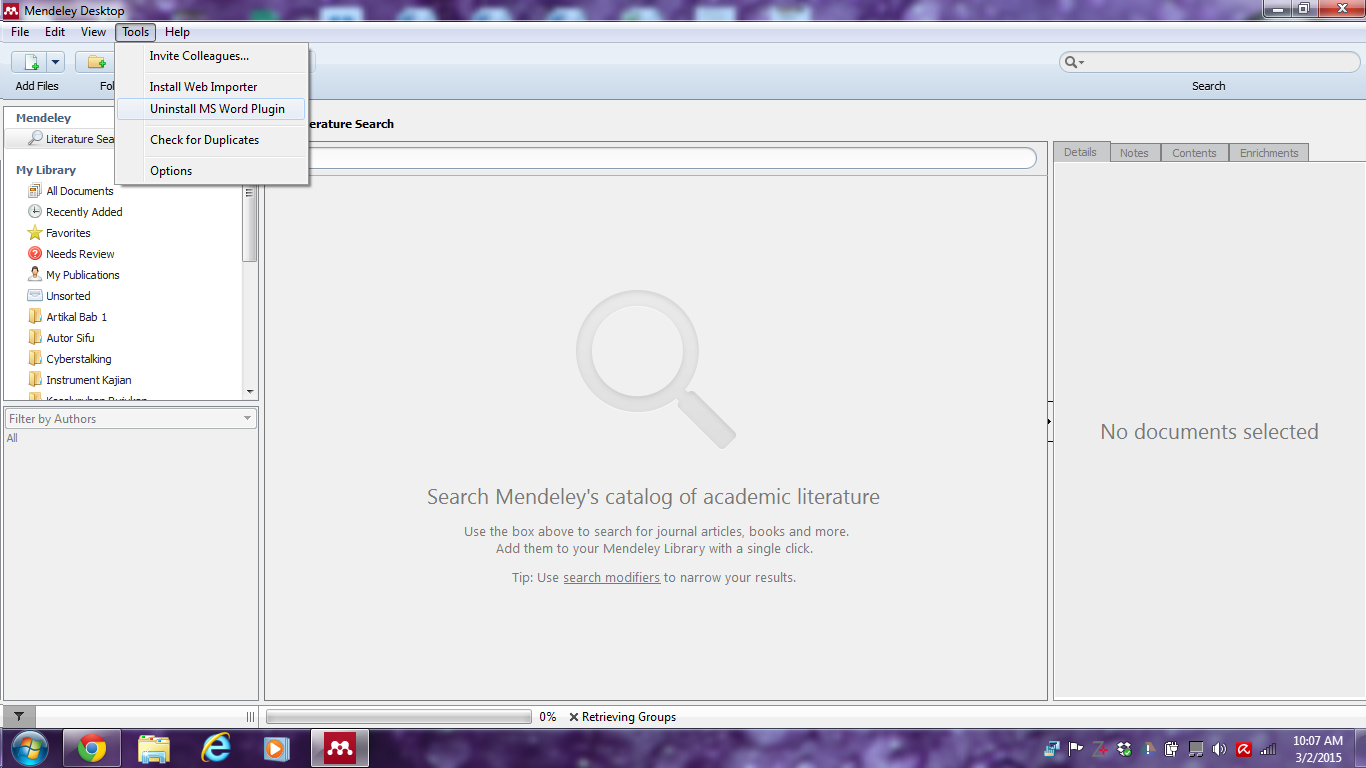Open All Documents in My Library
Image resolution: width=1366 pixels, height=768 pixels.
[80, 191]
